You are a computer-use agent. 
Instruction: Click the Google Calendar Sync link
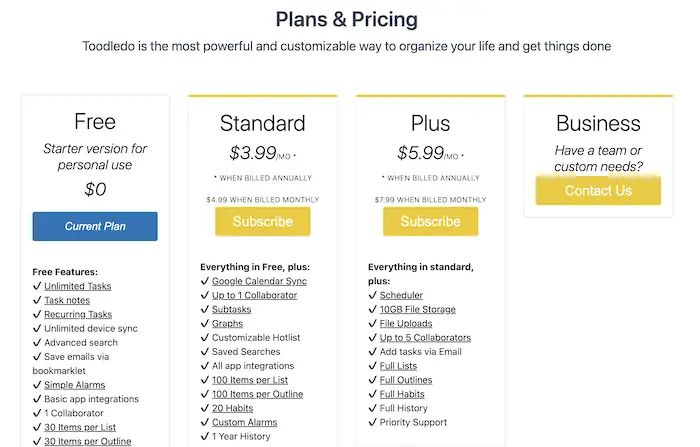click(x=259, y=281)
